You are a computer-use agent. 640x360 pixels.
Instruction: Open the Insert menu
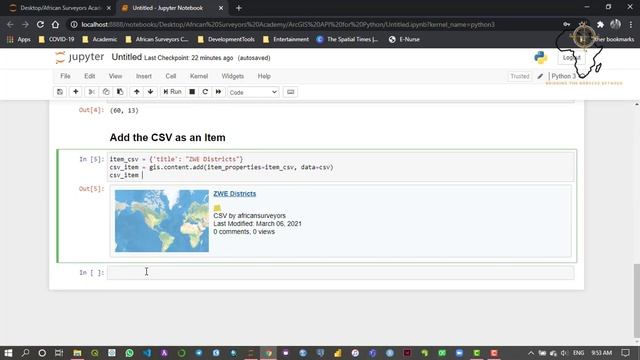click(x=144, y=76)
